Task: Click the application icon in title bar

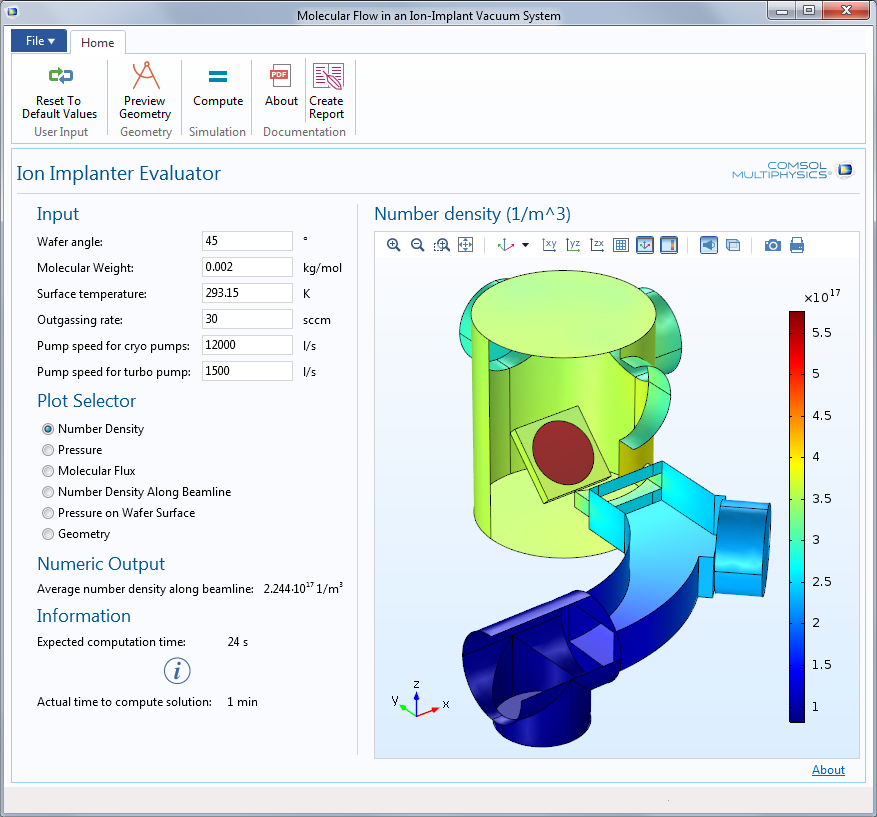Action: [x=11, y=11]
